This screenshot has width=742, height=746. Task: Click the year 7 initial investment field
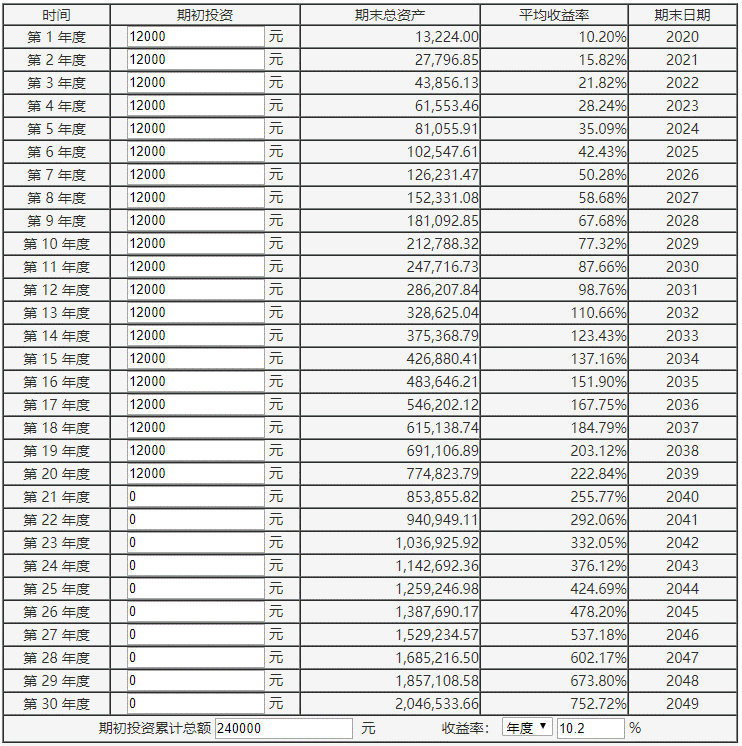(195, 175)
